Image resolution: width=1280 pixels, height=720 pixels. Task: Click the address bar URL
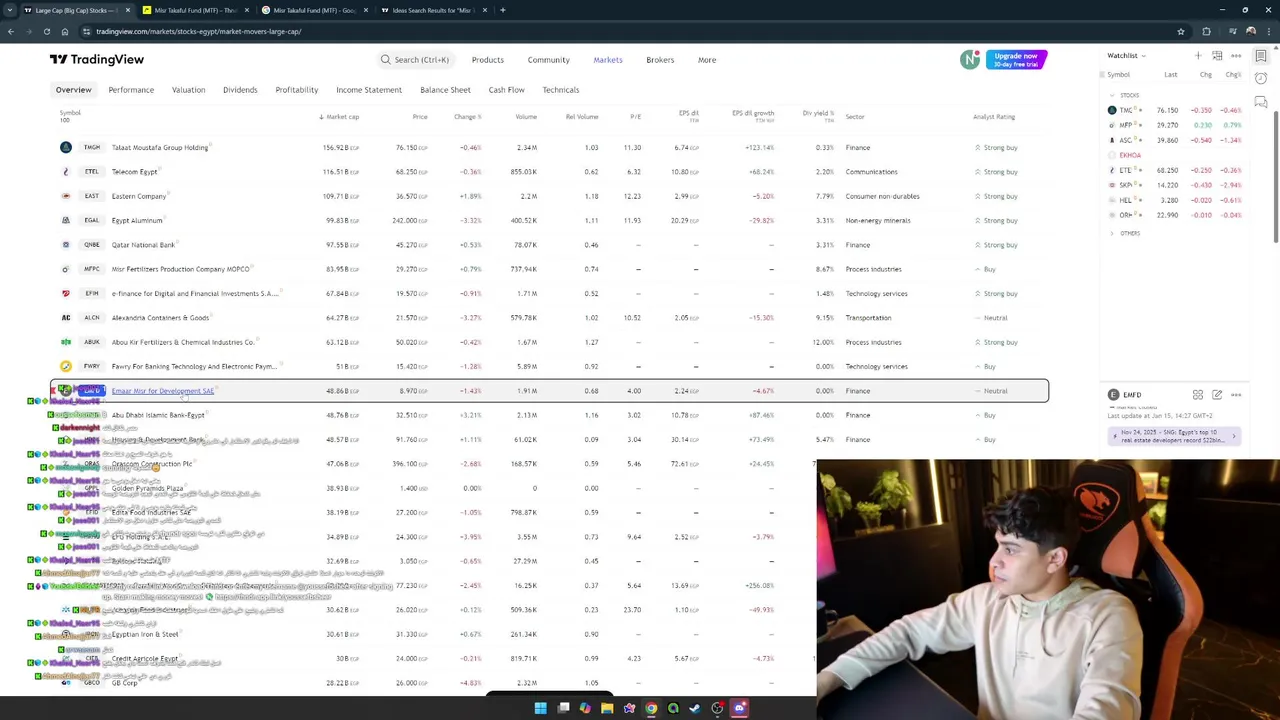point(198,31)
